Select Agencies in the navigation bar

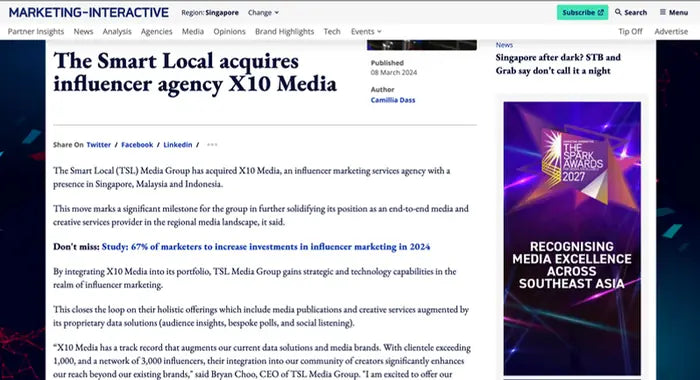156,31
